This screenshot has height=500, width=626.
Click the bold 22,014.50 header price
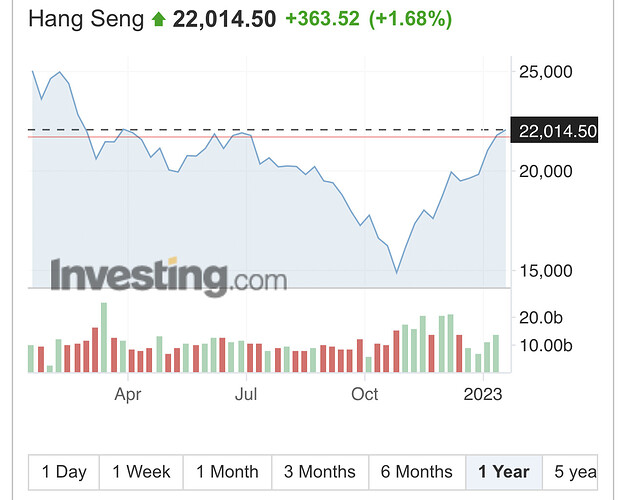224,19
